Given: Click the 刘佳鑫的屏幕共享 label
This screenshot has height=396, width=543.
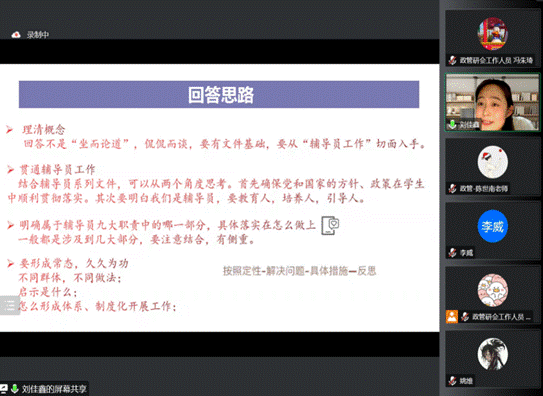Looking at the screenshot, I should click(54, 389).
